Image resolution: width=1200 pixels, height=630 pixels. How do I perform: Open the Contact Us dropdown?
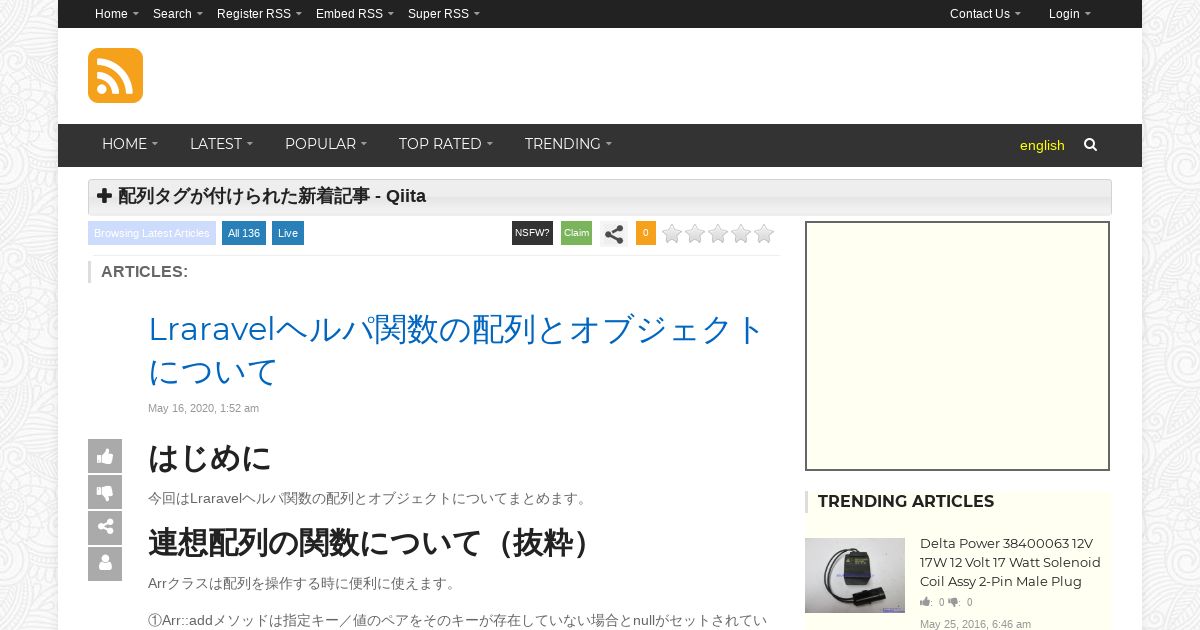pos(985,14)
